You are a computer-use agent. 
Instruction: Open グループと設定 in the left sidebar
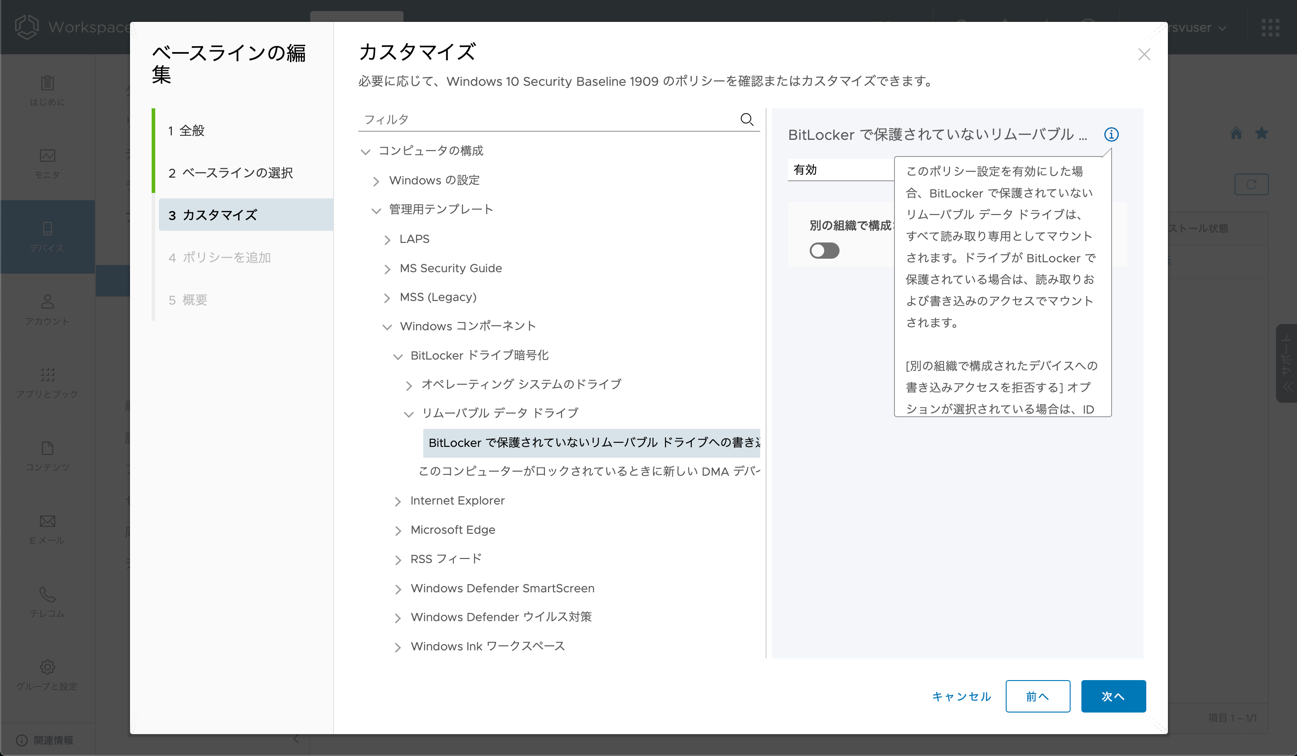[x=47, y=675]
